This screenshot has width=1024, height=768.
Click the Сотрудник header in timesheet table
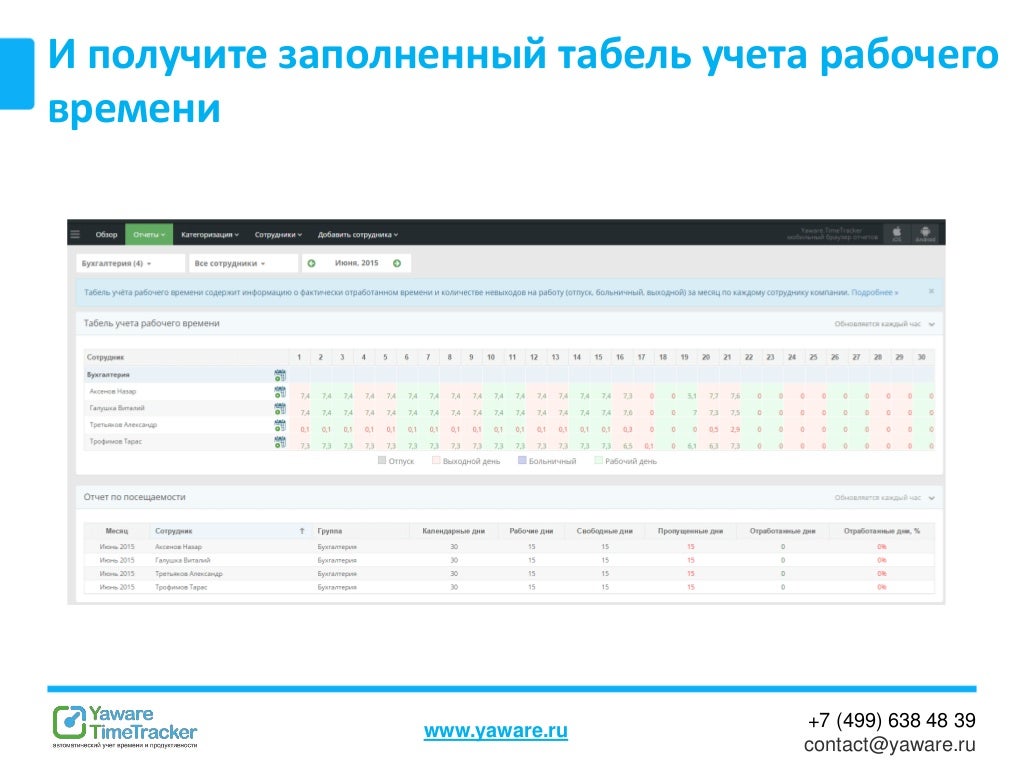tap(105, 357)
